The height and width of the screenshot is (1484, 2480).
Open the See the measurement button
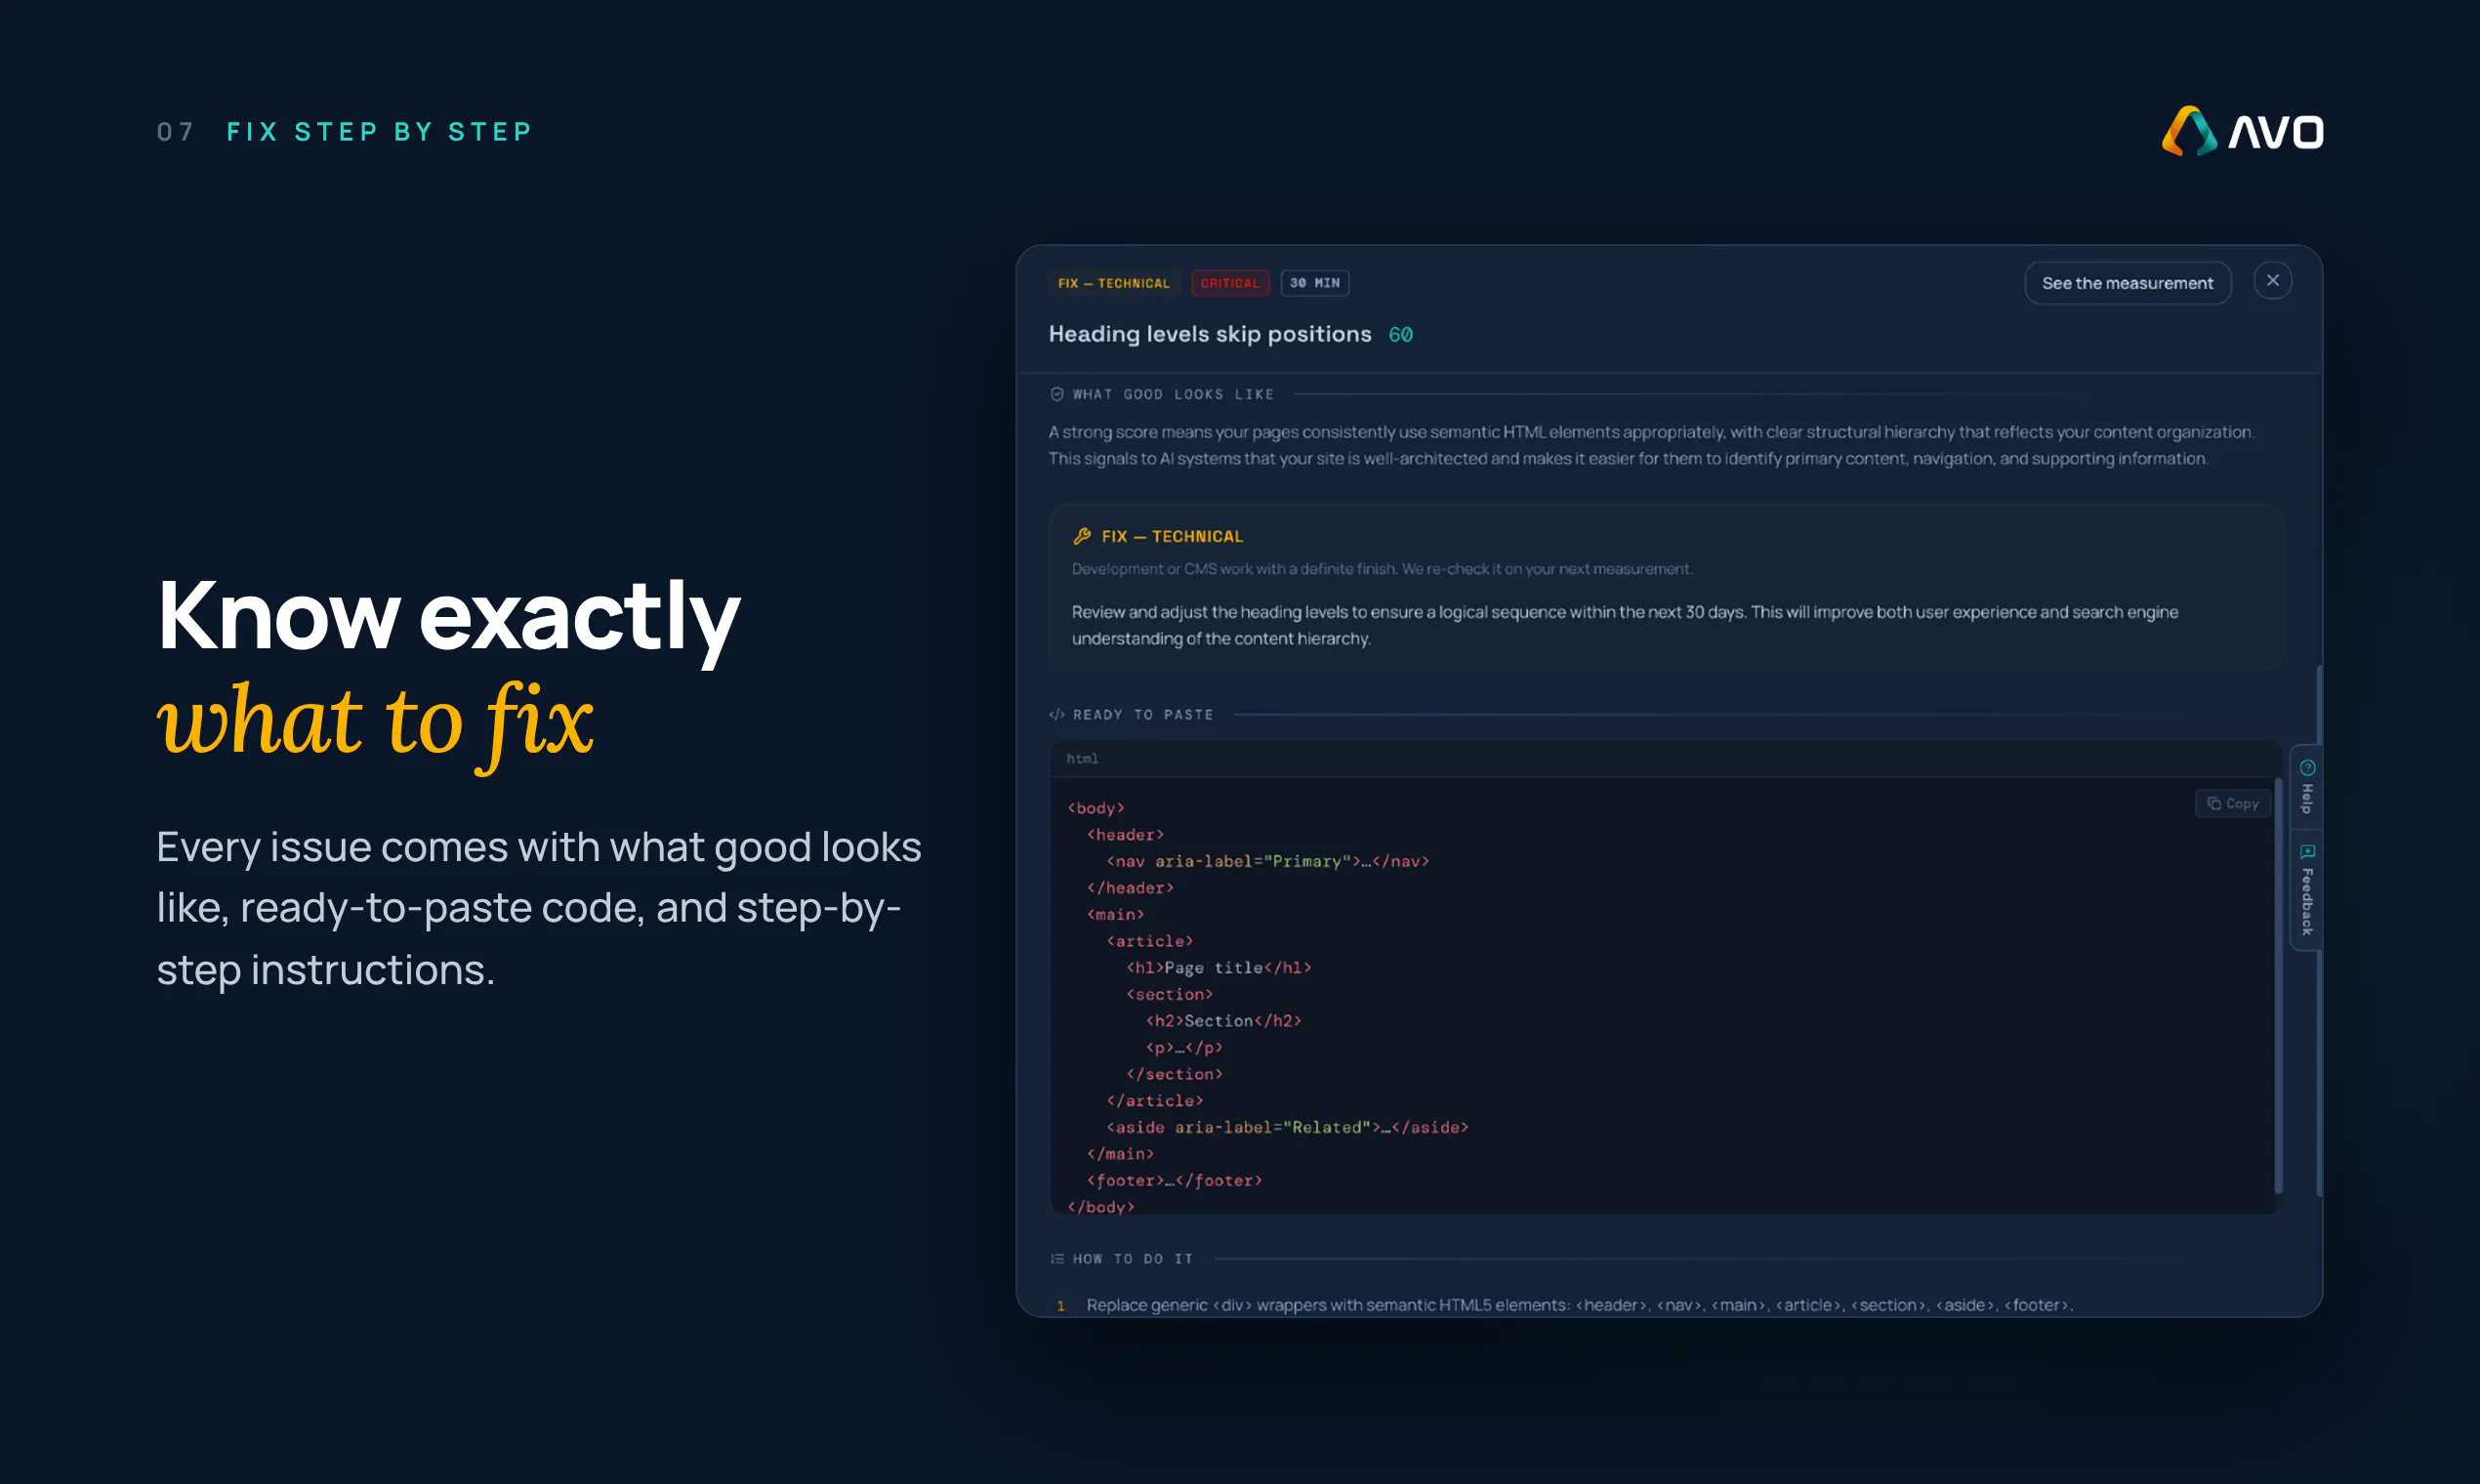(x=2127, y=283)
